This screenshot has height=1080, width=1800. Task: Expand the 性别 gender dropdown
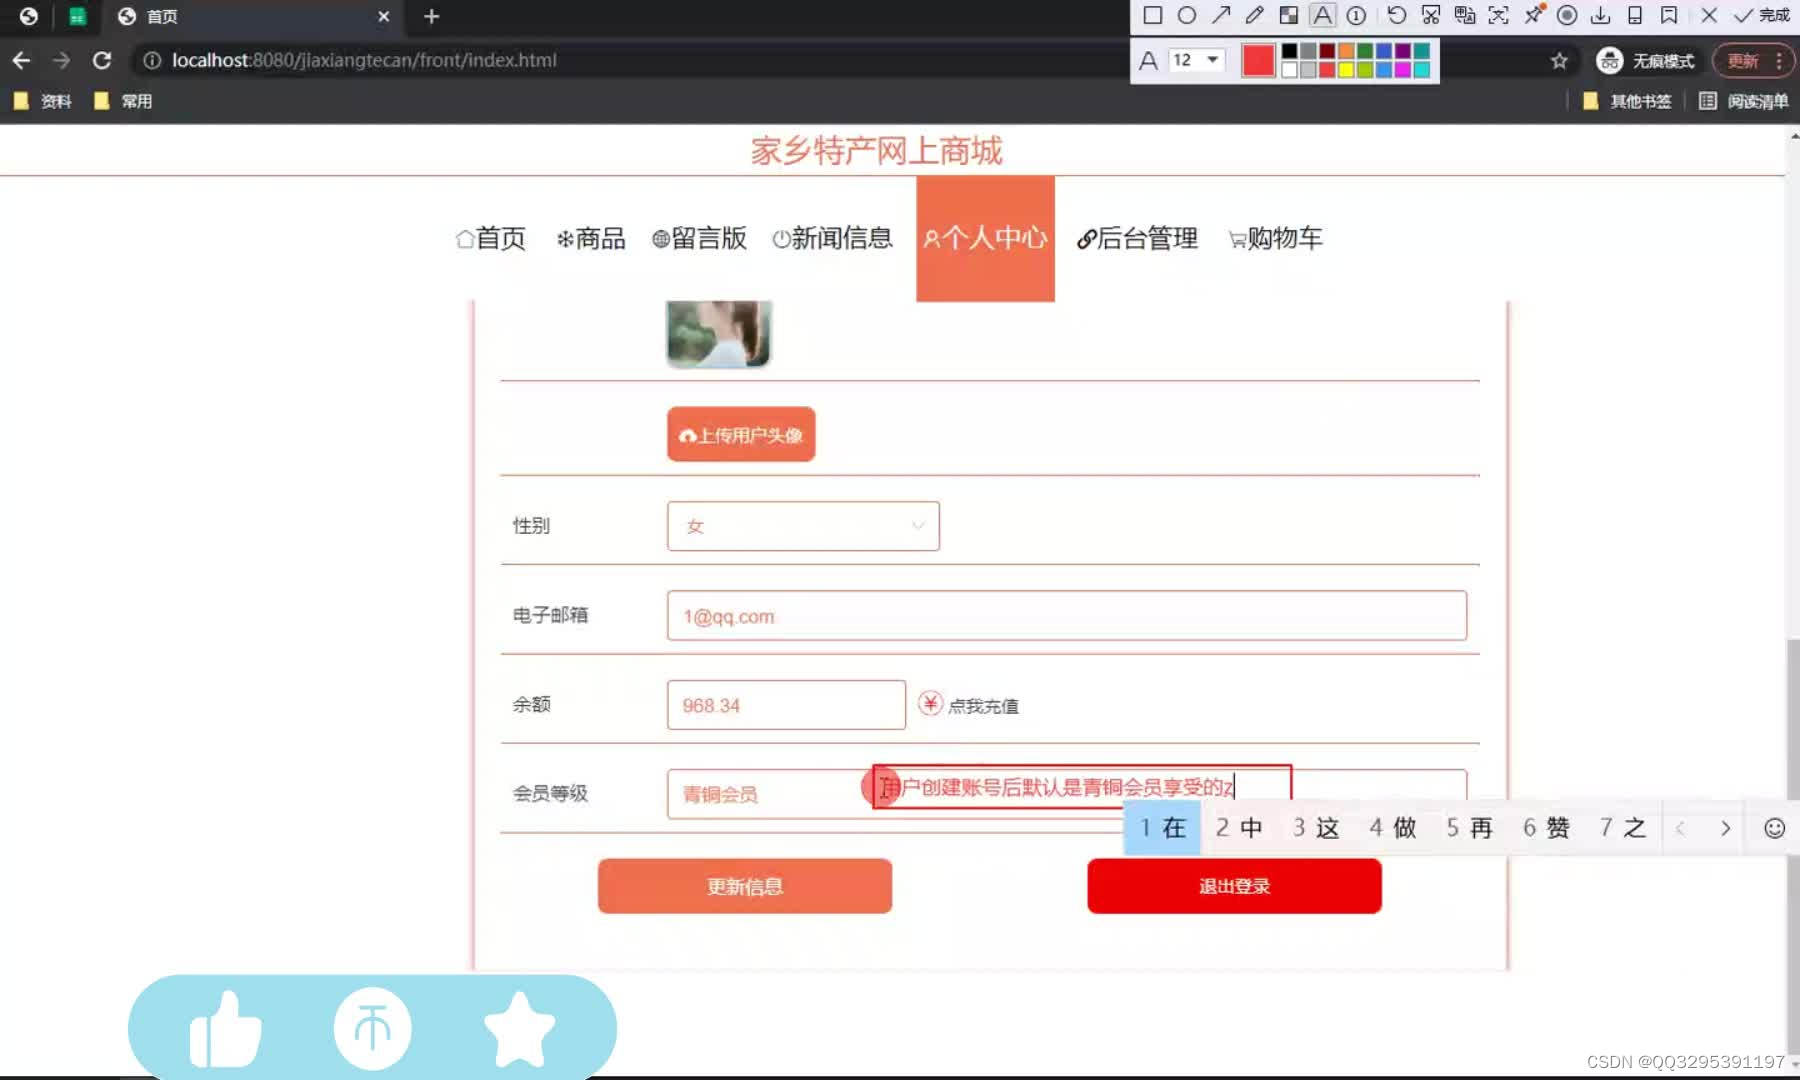pos(803,526)
